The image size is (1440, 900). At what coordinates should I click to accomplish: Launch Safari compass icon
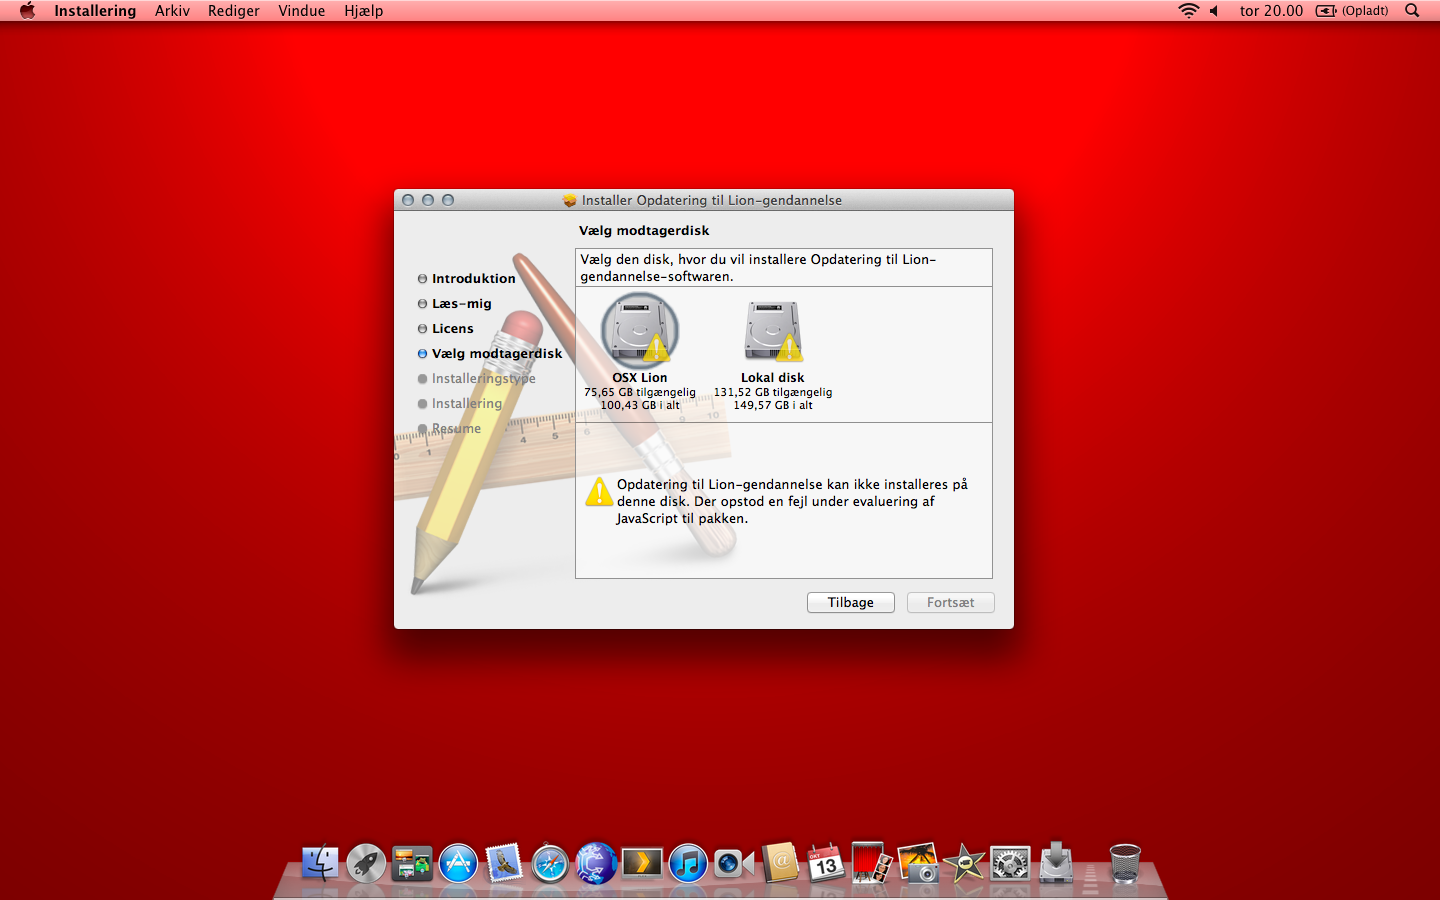click(550, 863)
